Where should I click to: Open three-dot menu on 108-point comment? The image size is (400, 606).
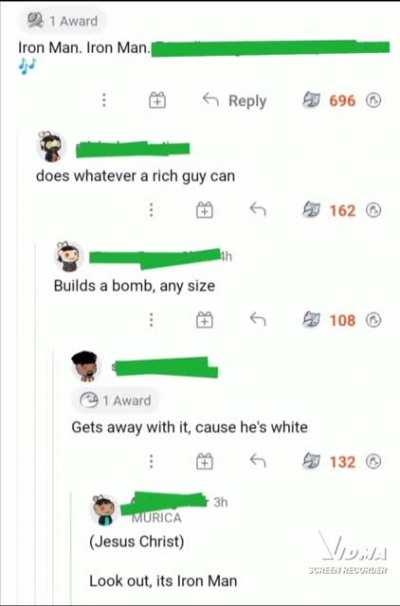point(151,320)
